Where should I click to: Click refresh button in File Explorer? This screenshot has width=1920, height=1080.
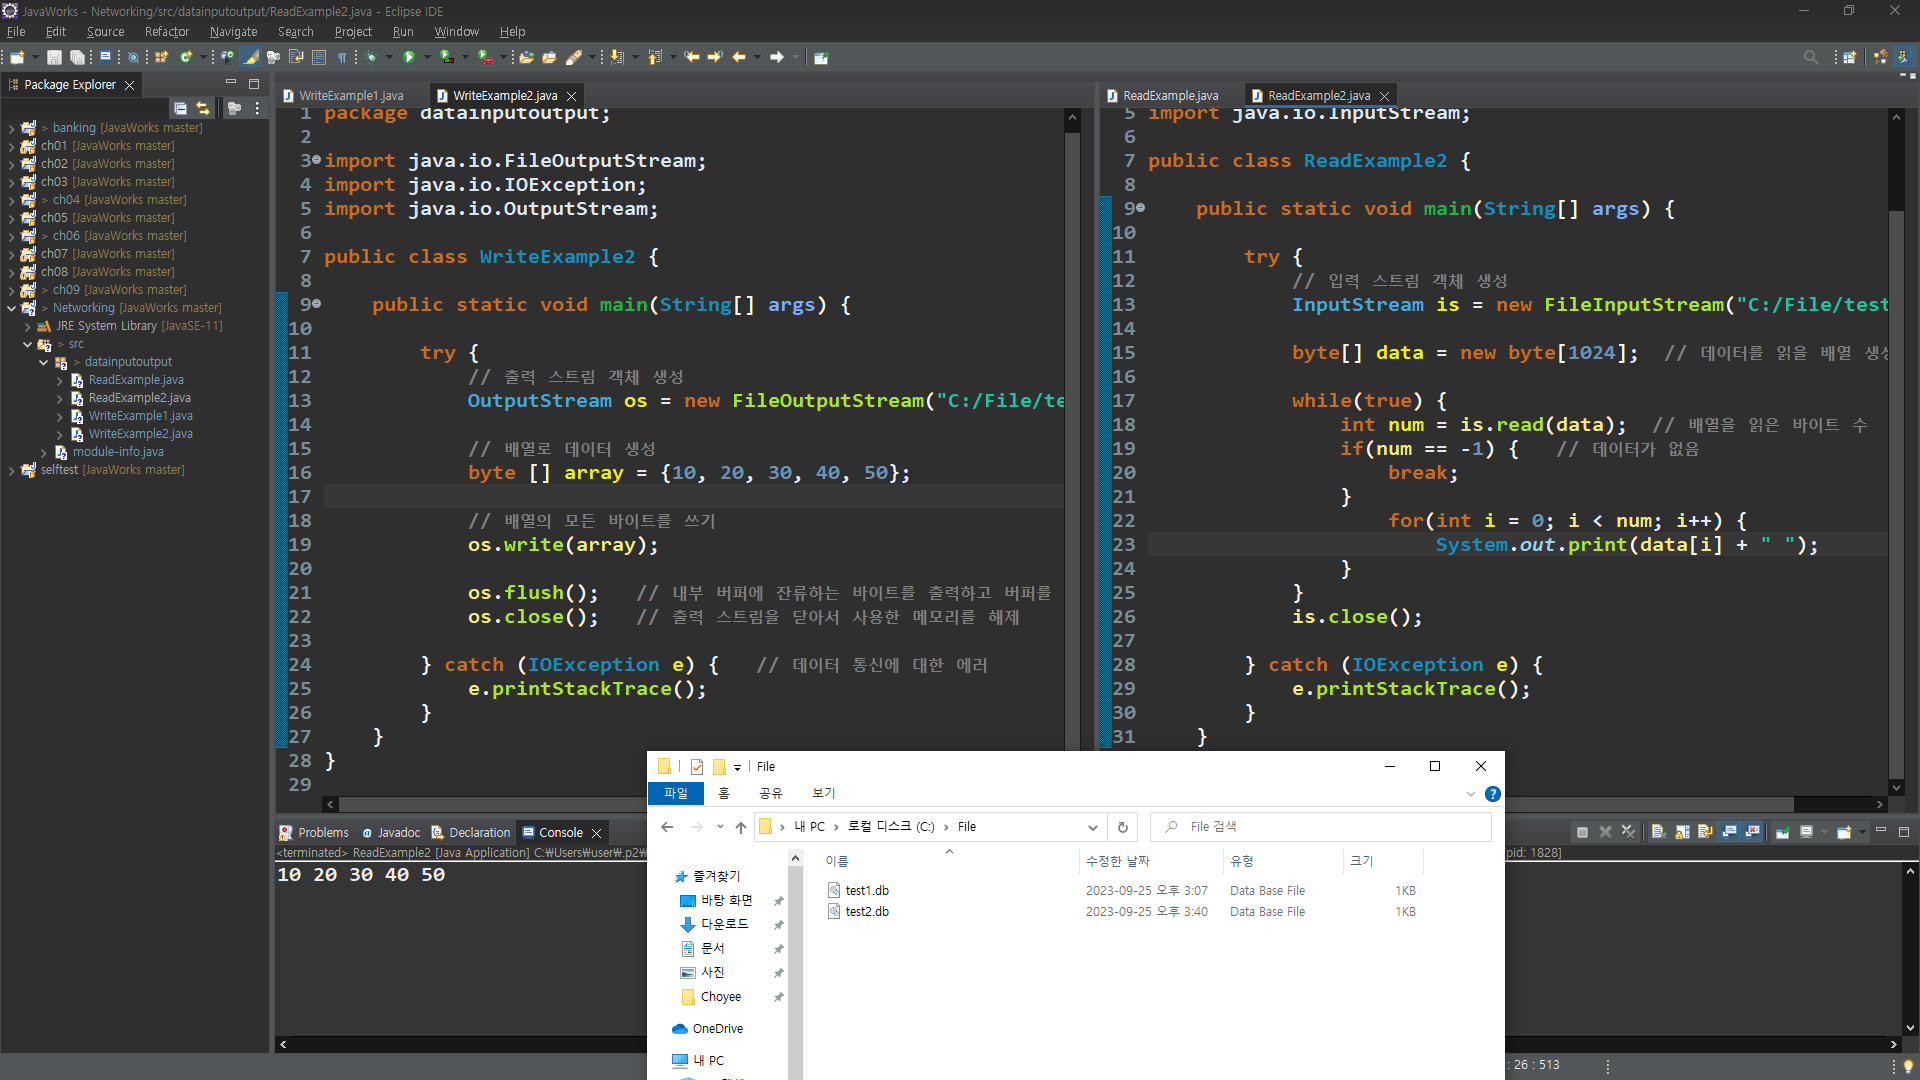click(x=1122, y=827)
